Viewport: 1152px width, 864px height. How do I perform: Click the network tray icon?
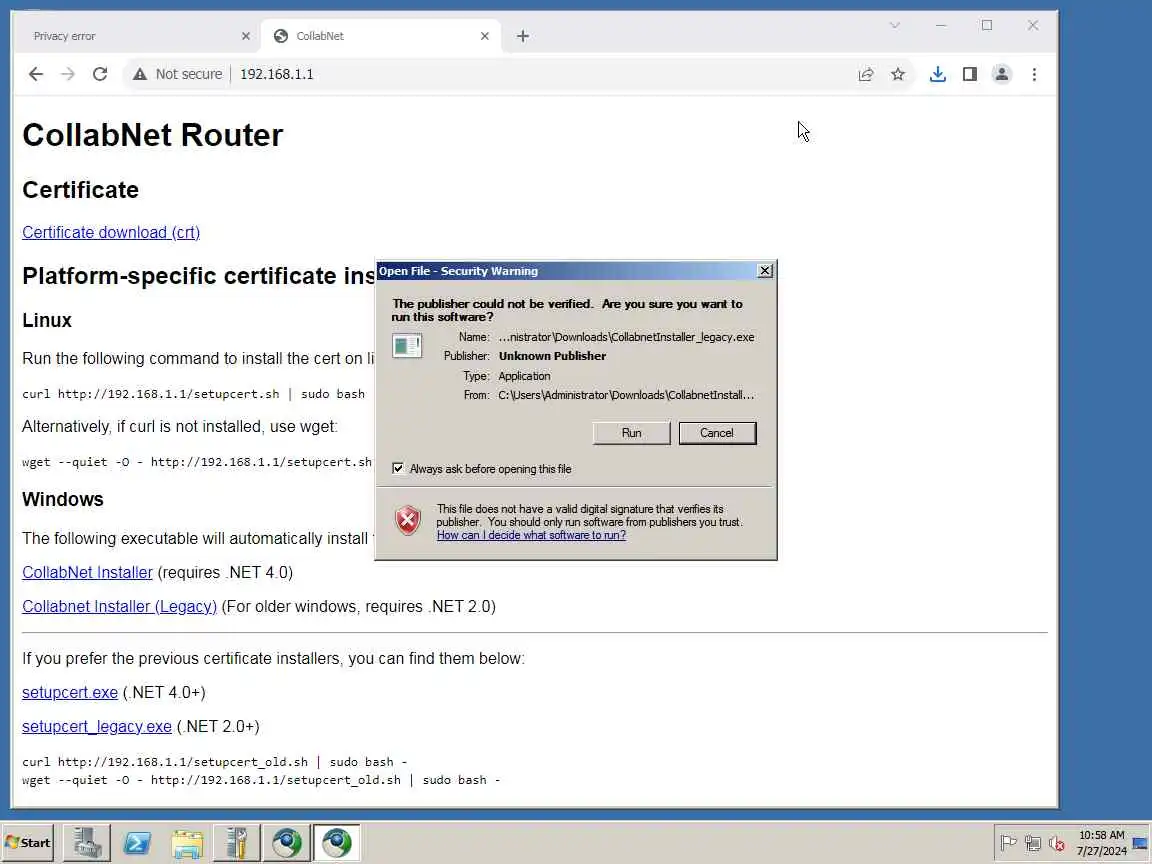point(1033,843)
